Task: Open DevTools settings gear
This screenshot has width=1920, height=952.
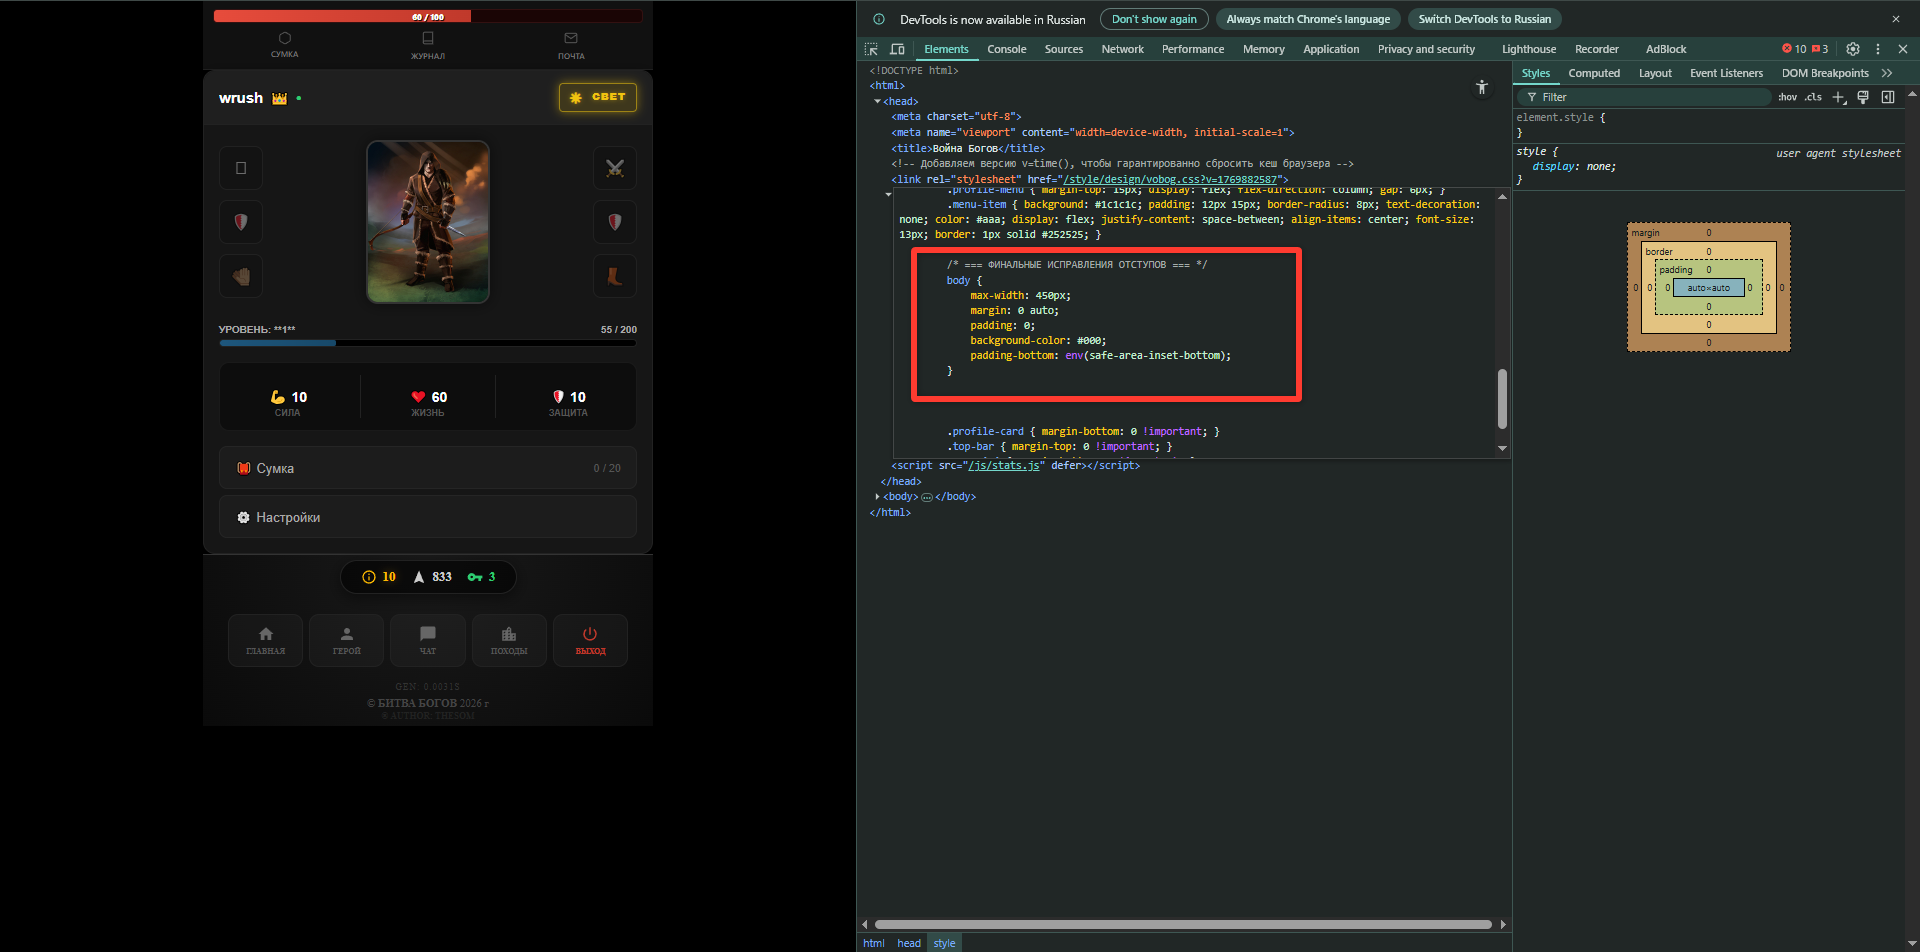Action: (1853, 49)
